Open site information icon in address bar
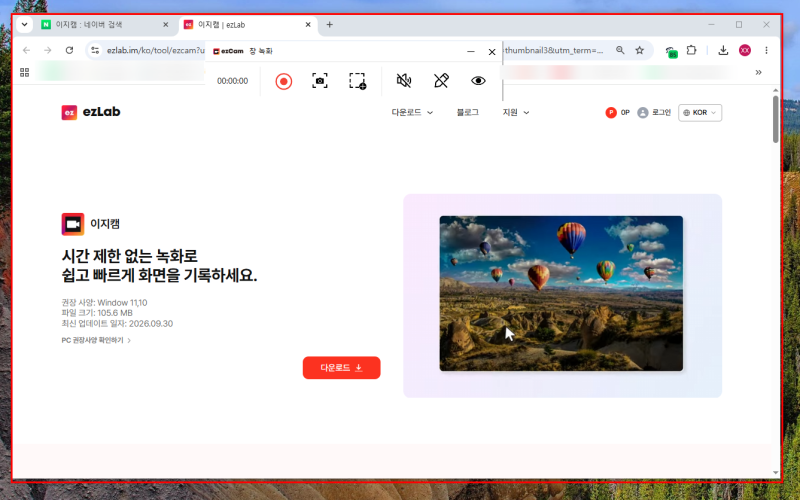This screenshot has width=800, height=500. click(x=95, y=50)
